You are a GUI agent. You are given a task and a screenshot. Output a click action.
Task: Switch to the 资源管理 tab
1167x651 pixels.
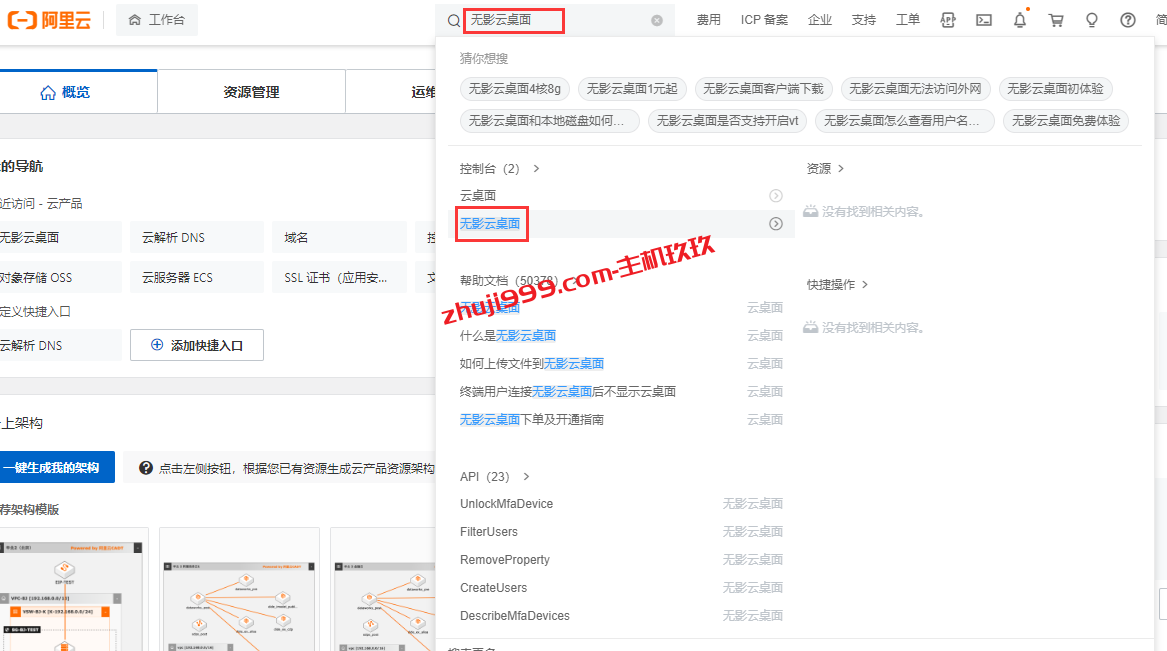click(x=252, y=92)
